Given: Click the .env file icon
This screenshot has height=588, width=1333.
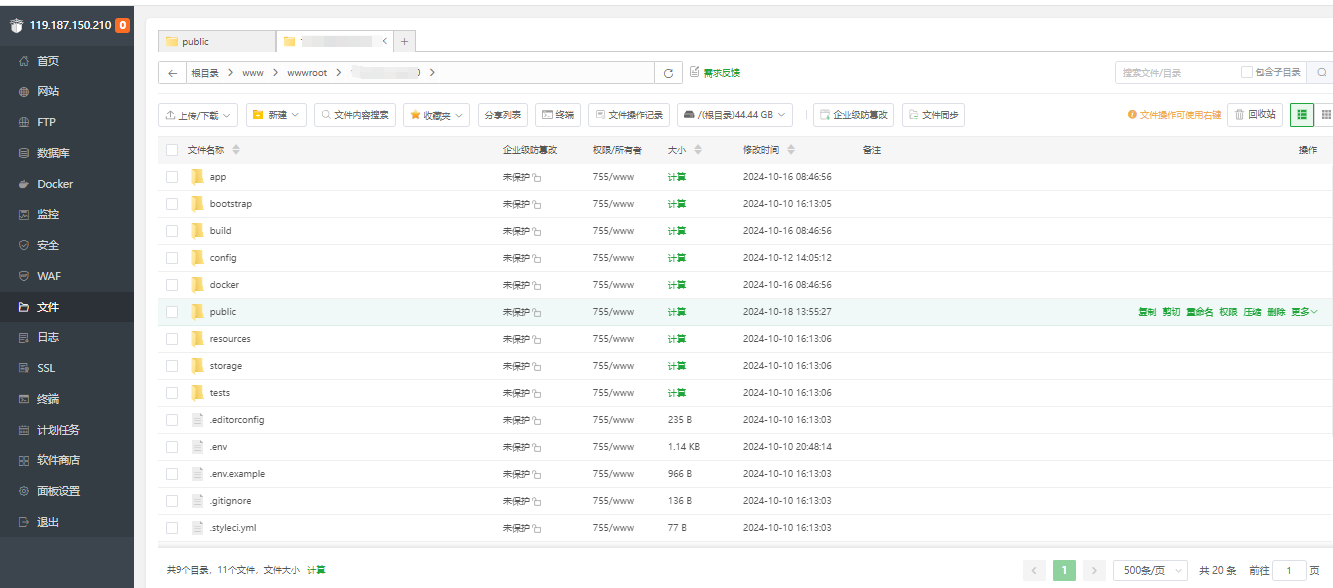Looking at the screenshot, I should pos(198,446).
